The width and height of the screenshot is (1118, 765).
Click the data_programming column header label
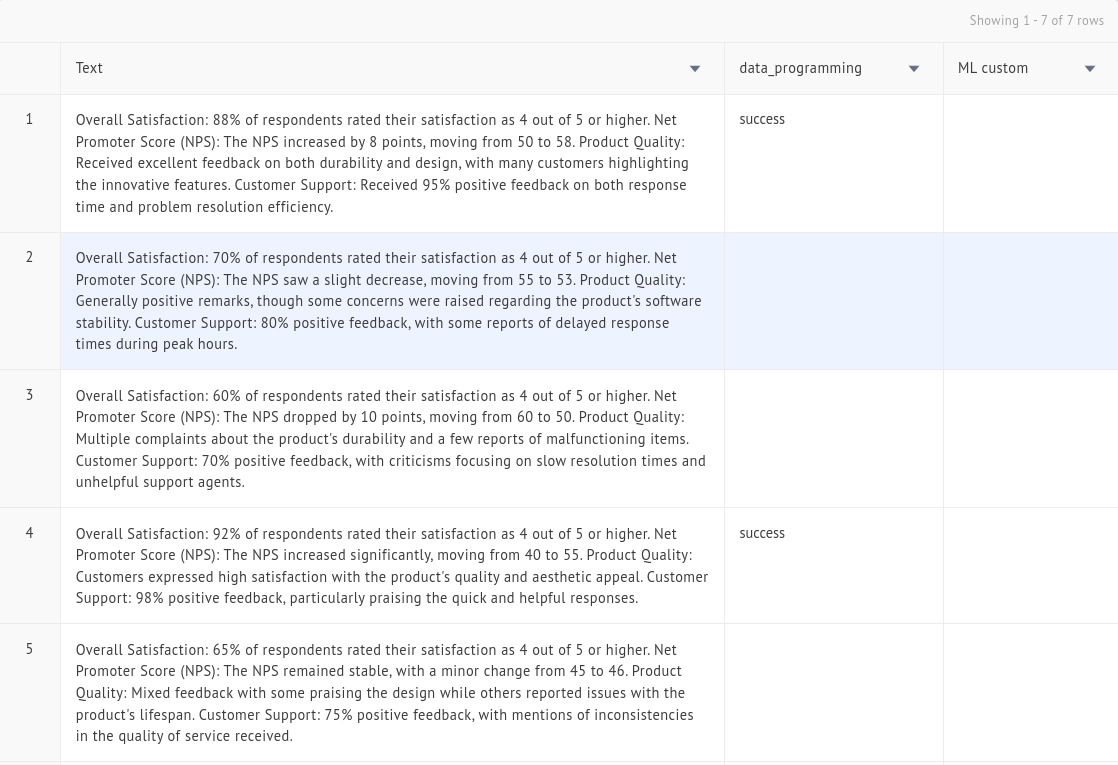[800, 68]
